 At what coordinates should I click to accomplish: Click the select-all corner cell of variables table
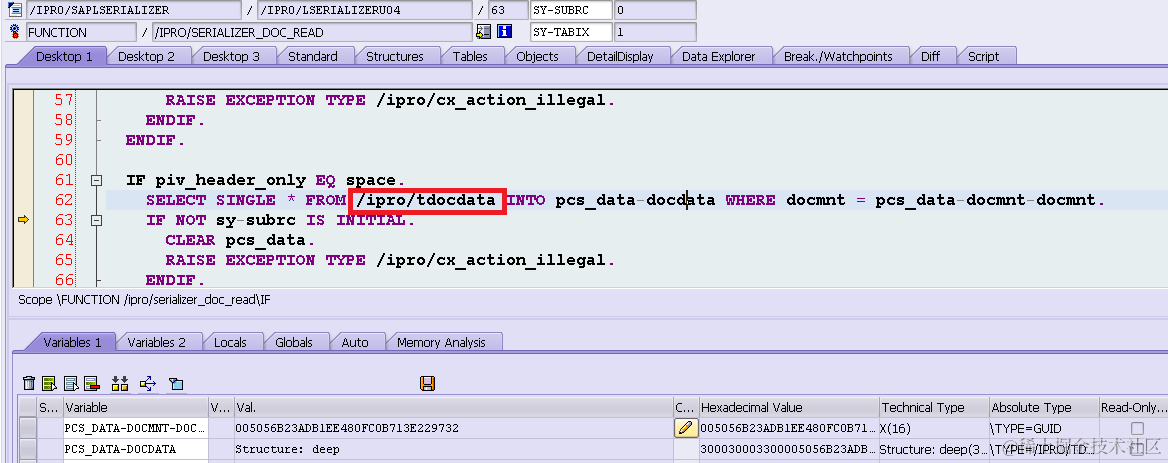tap(28, 407)
